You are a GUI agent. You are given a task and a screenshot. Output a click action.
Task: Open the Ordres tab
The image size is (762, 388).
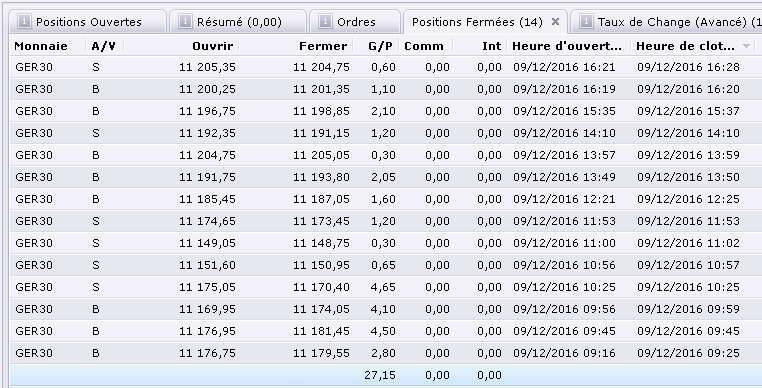coord(355,22)
